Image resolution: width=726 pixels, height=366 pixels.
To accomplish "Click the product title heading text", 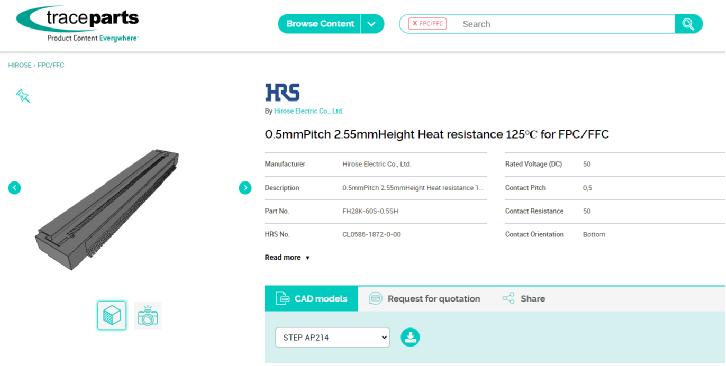I will [437, 135].
